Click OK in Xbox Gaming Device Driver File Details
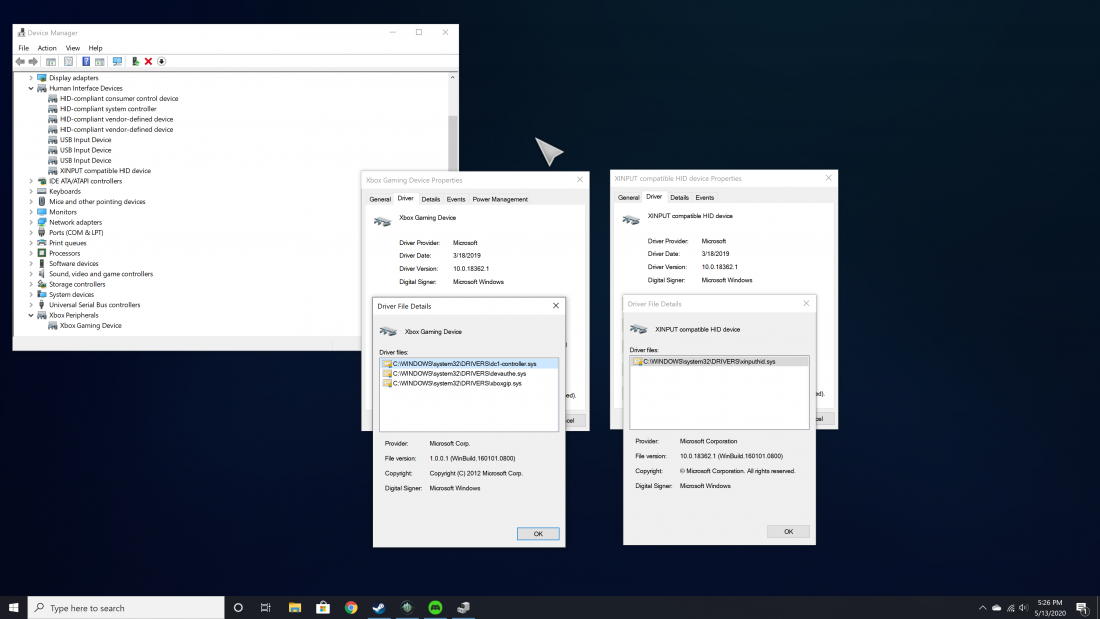Image resolution: width=1100 pixels, height=619 pixels. click(538, 534)
